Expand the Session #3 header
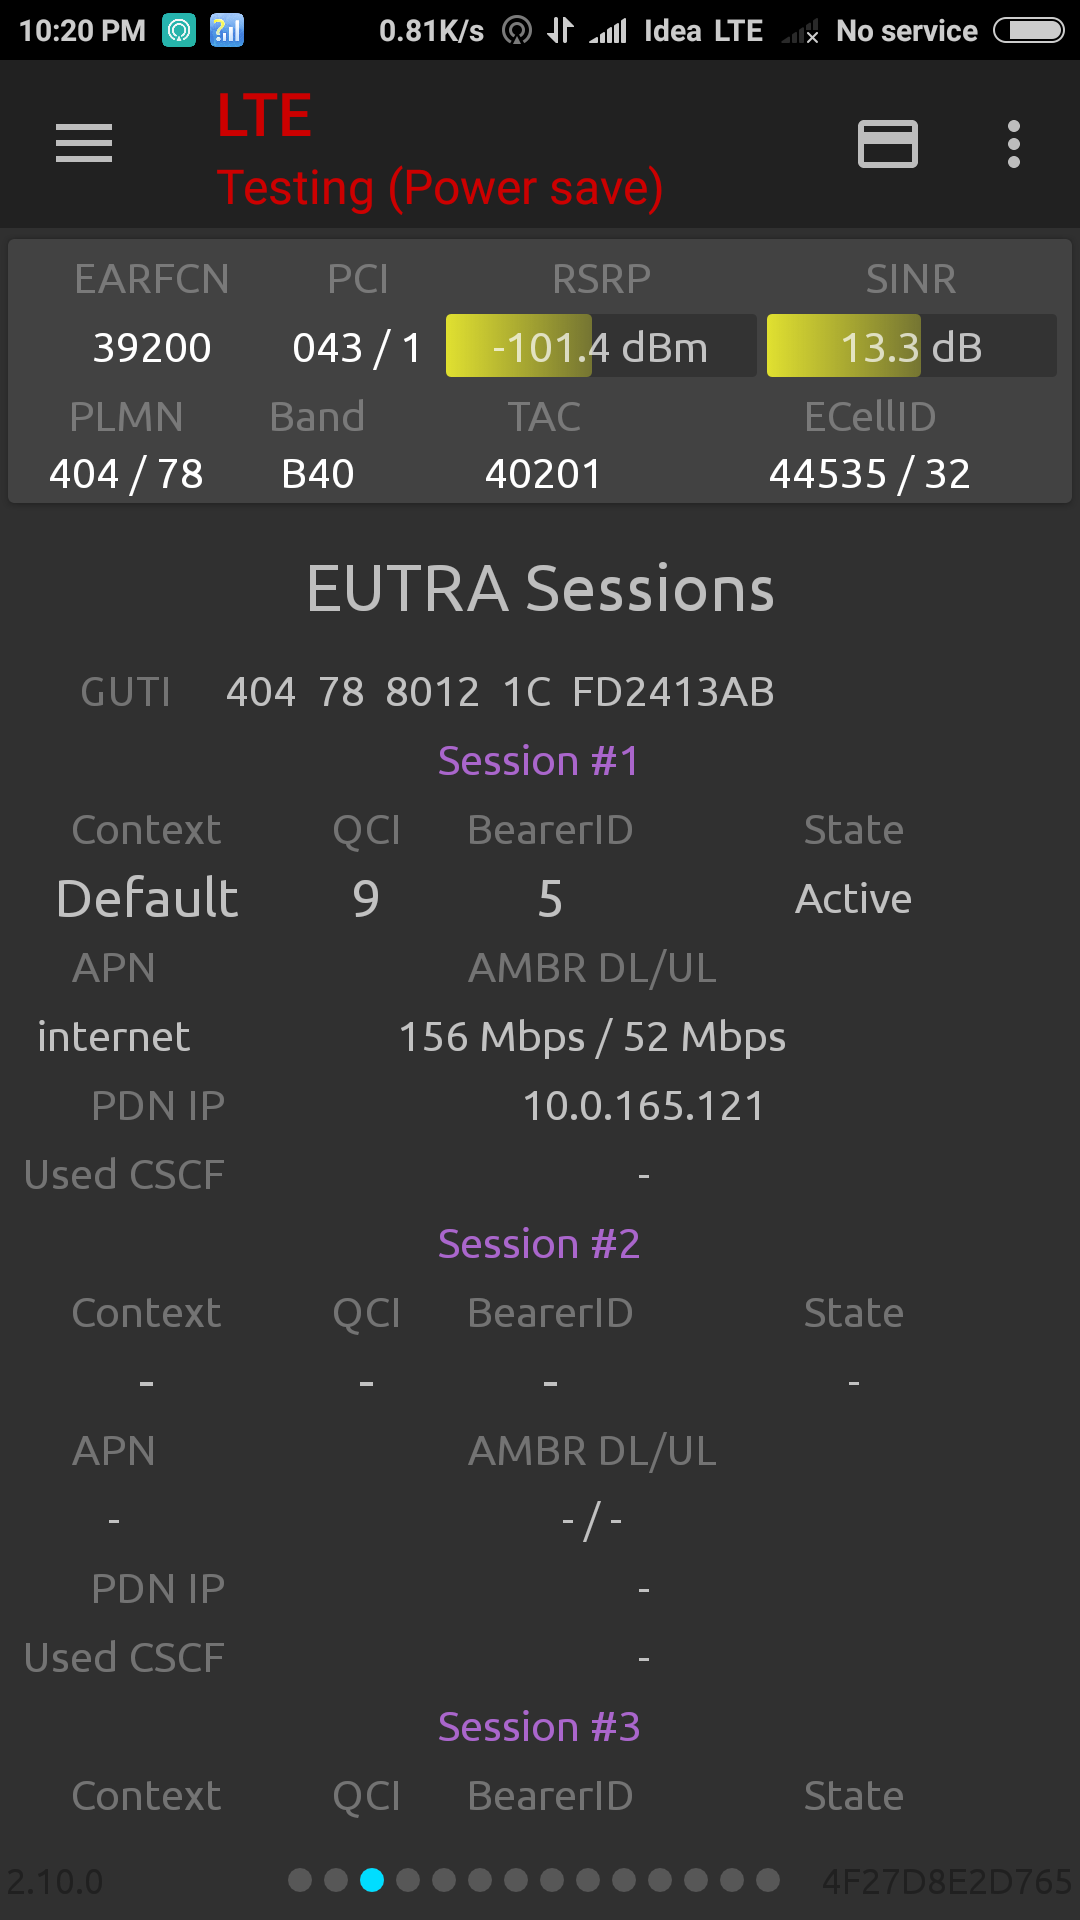1080x1920 pixels. (539, 1727)
